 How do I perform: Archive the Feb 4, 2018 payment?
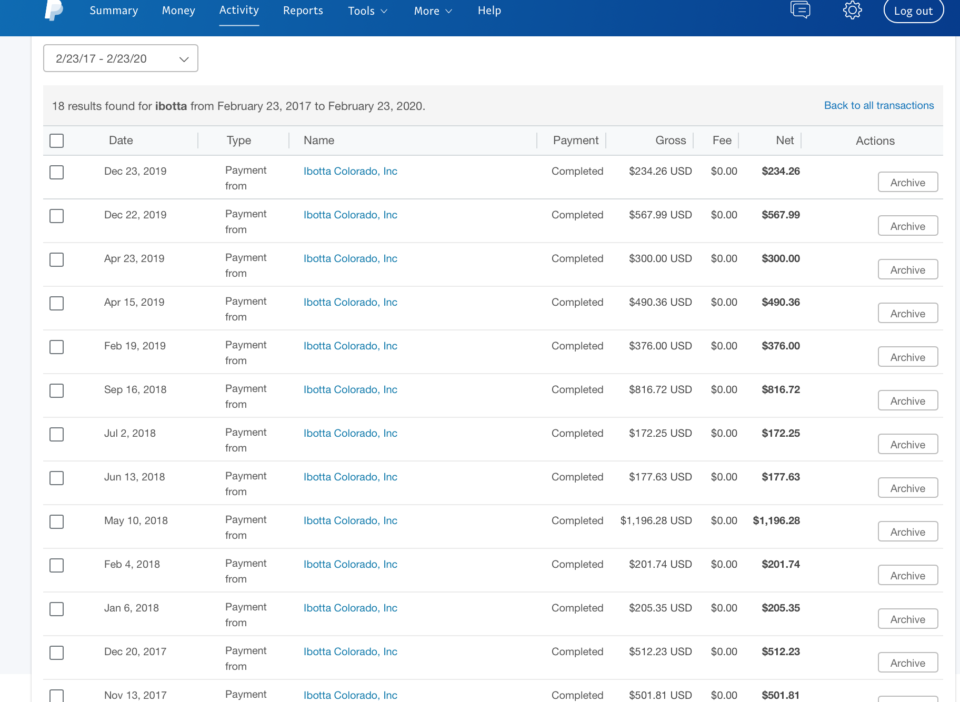pyautogui.click(x=907, y=575)
